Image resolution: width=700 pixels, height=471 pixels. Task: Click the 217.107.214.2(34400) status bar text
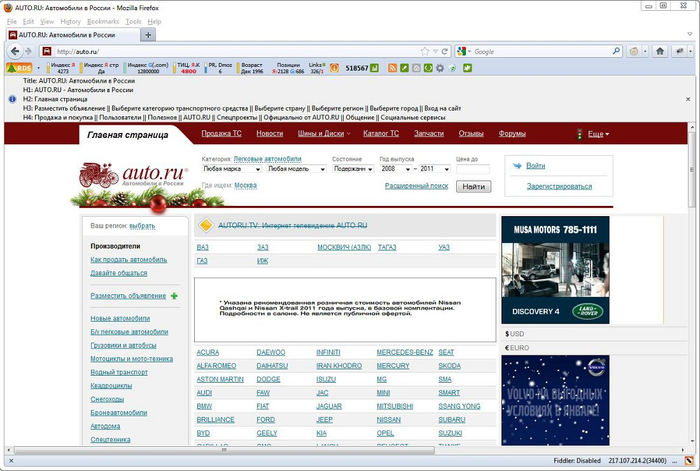pyautogui.click(x=637, y=461)
